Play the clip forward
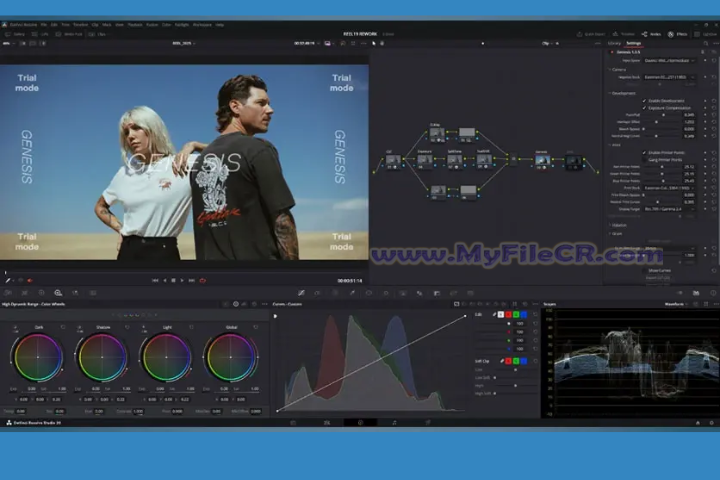This screenshot has width=720, height=480. pyautogui.click(x=182, y=280)
